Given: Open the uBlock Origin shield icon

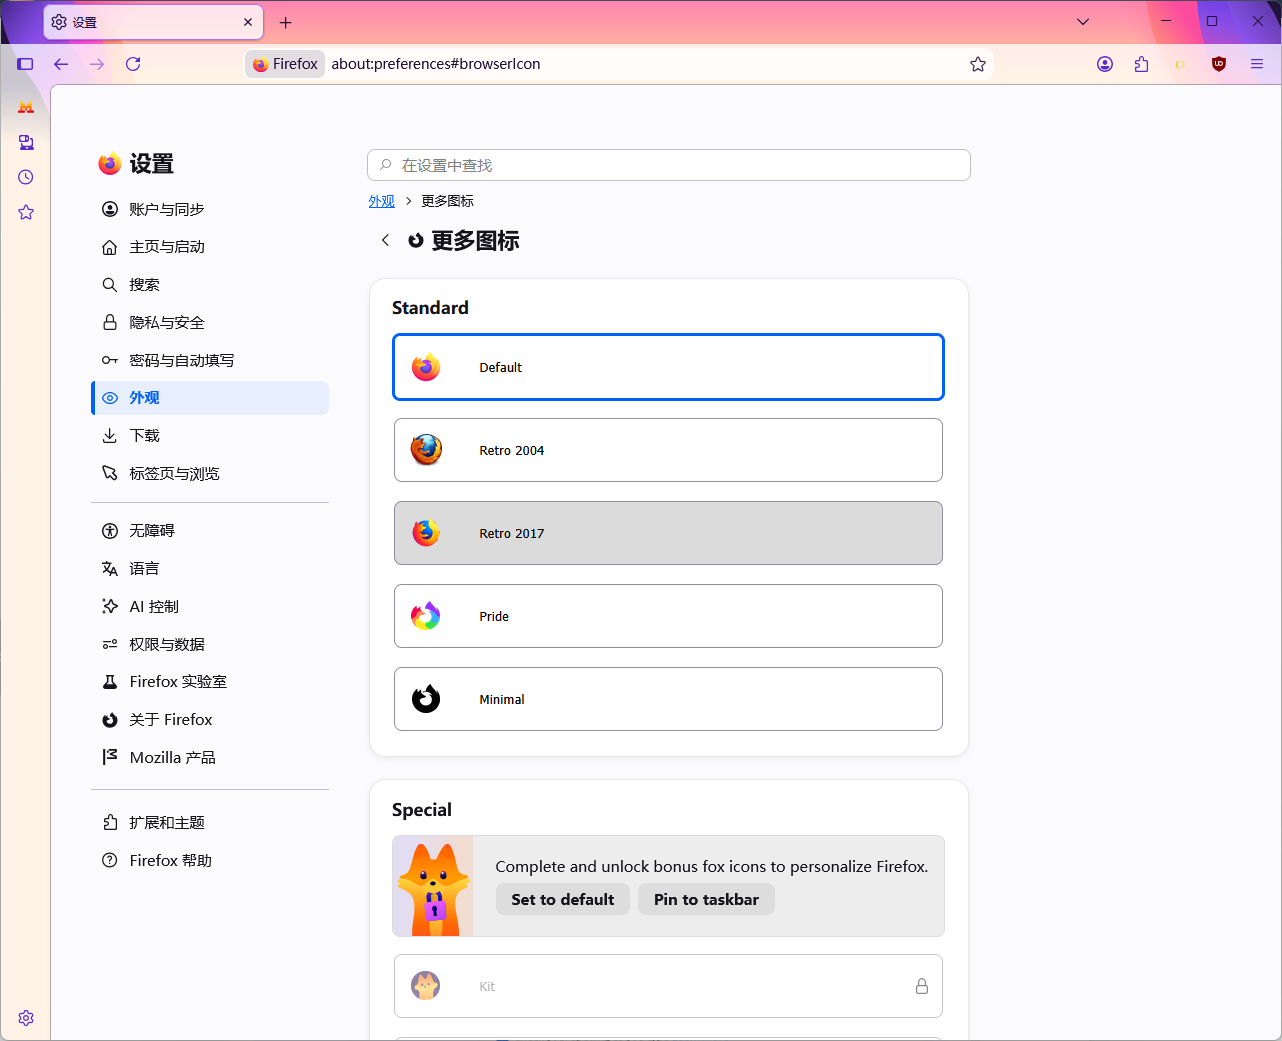Looking at the screenshot, I should pos(1219,64).
